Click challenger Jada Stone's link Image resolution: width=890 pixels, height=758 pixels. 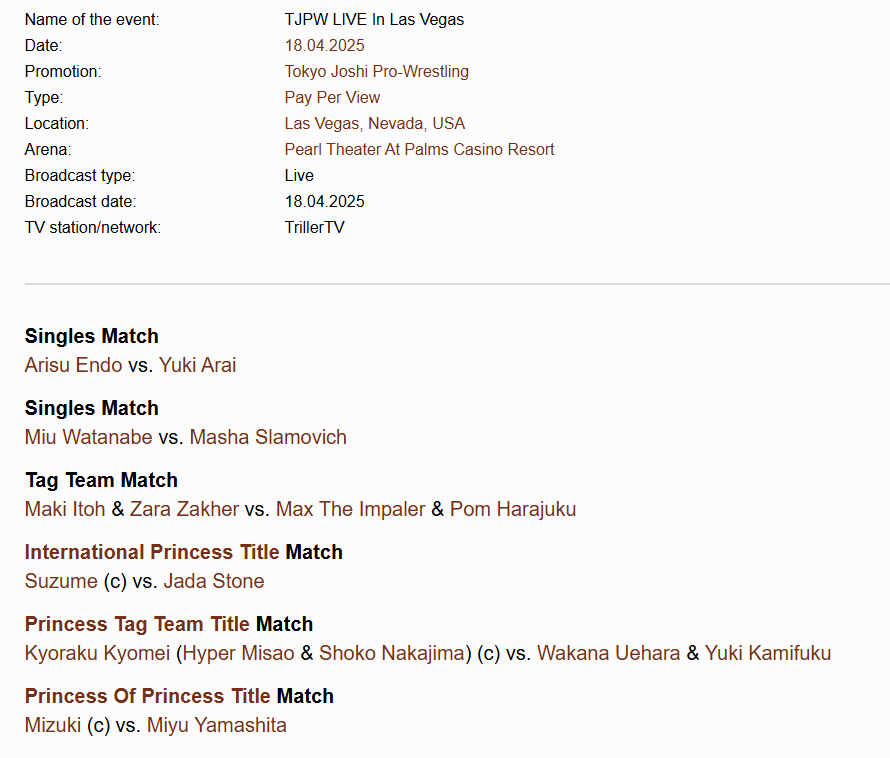[214, 581]
